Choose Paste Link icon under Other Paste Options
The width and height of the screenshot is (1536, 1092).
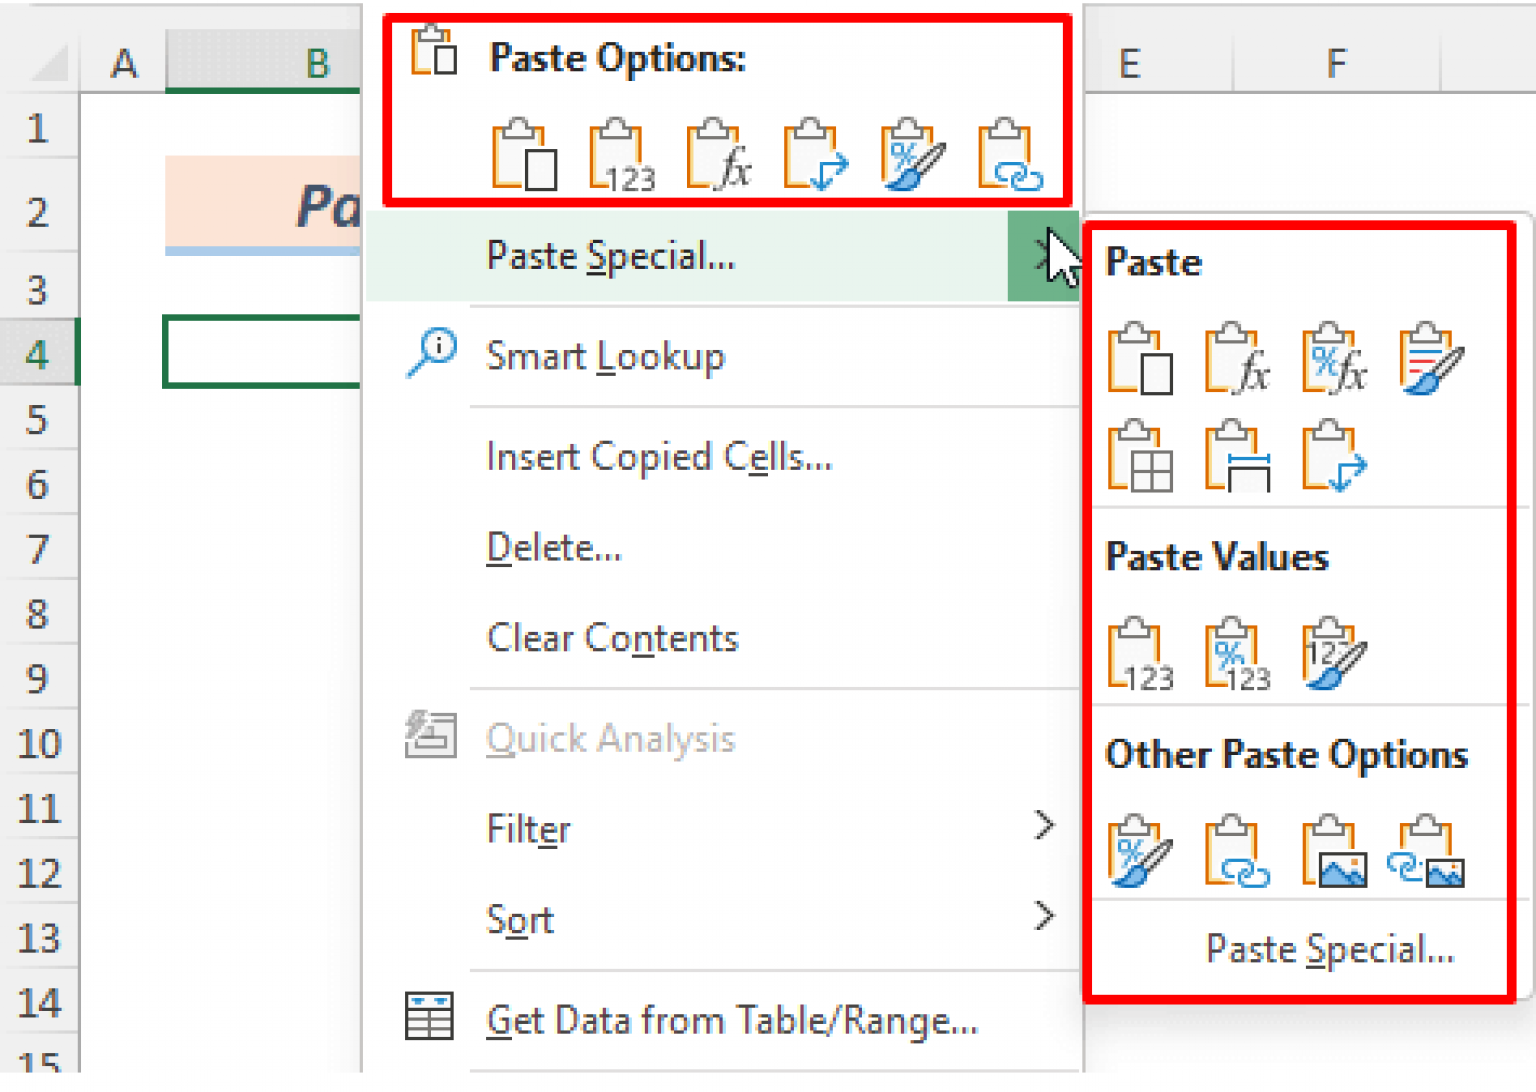(1237, 852)
